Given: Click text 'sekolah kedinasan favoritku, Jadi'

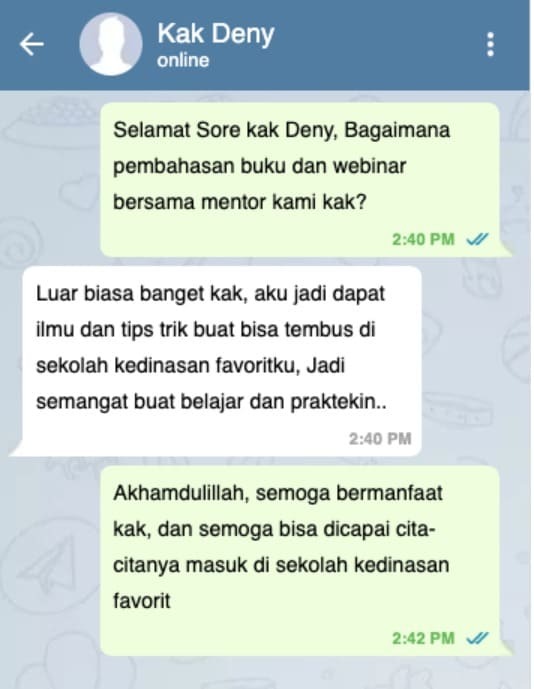Looking at the screenshot, I should 190,365.
